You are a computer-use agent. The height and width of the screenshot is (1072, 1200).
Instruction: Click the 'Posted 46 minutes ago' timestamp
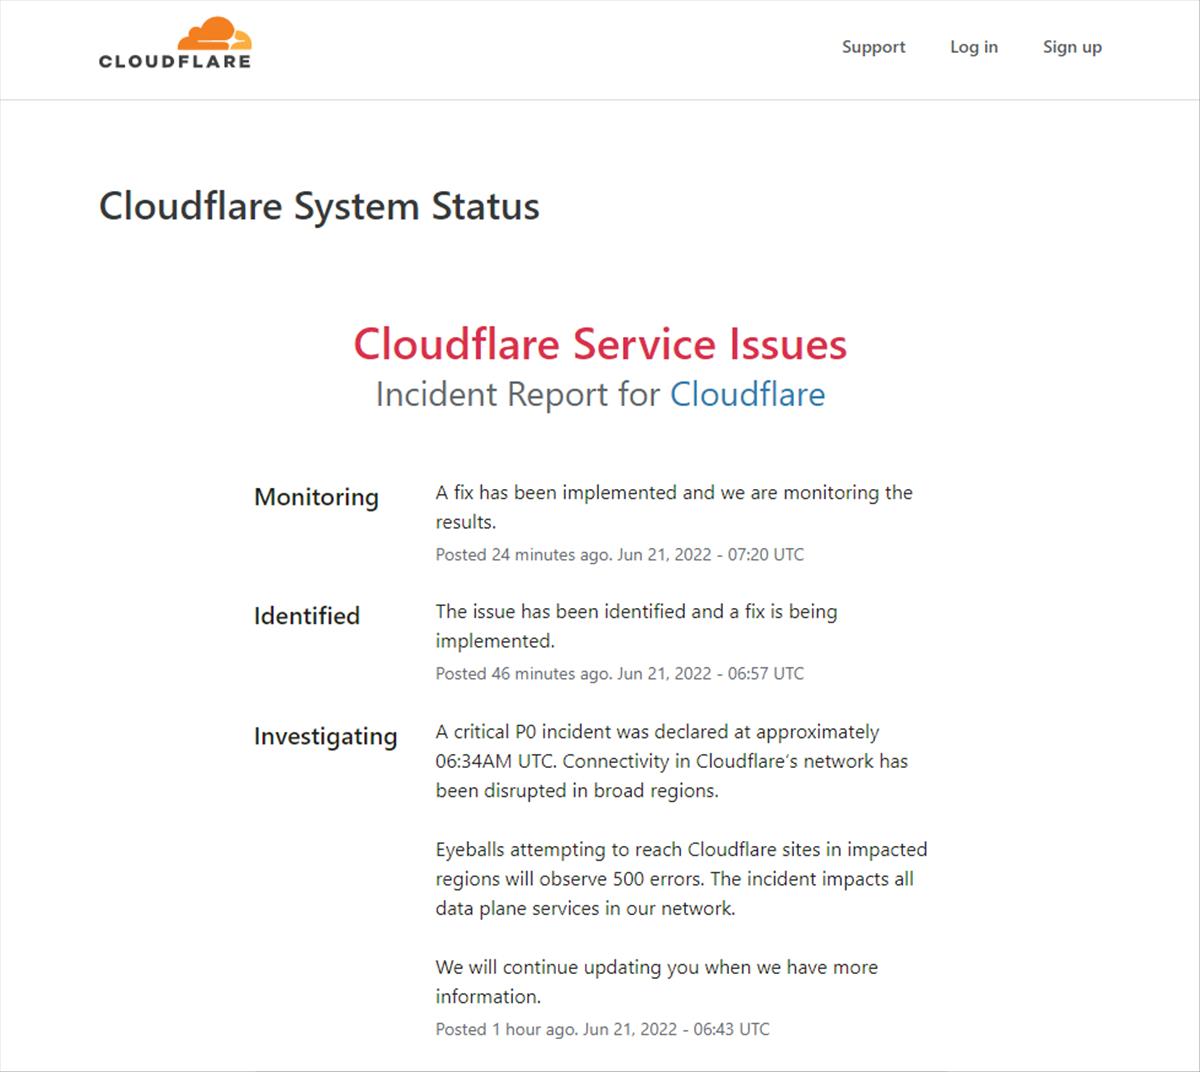619,673
